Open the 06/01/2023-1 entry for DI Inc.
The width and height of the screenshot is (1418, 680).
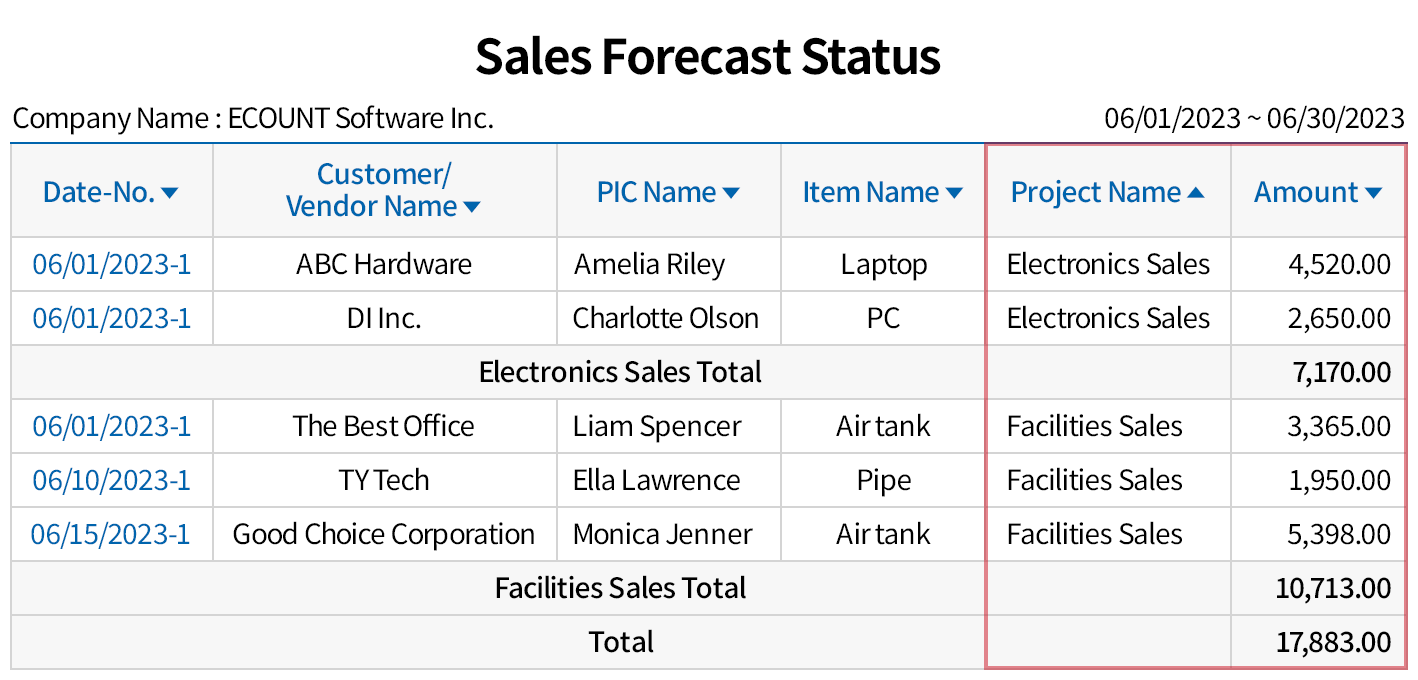tap(111, 319)
